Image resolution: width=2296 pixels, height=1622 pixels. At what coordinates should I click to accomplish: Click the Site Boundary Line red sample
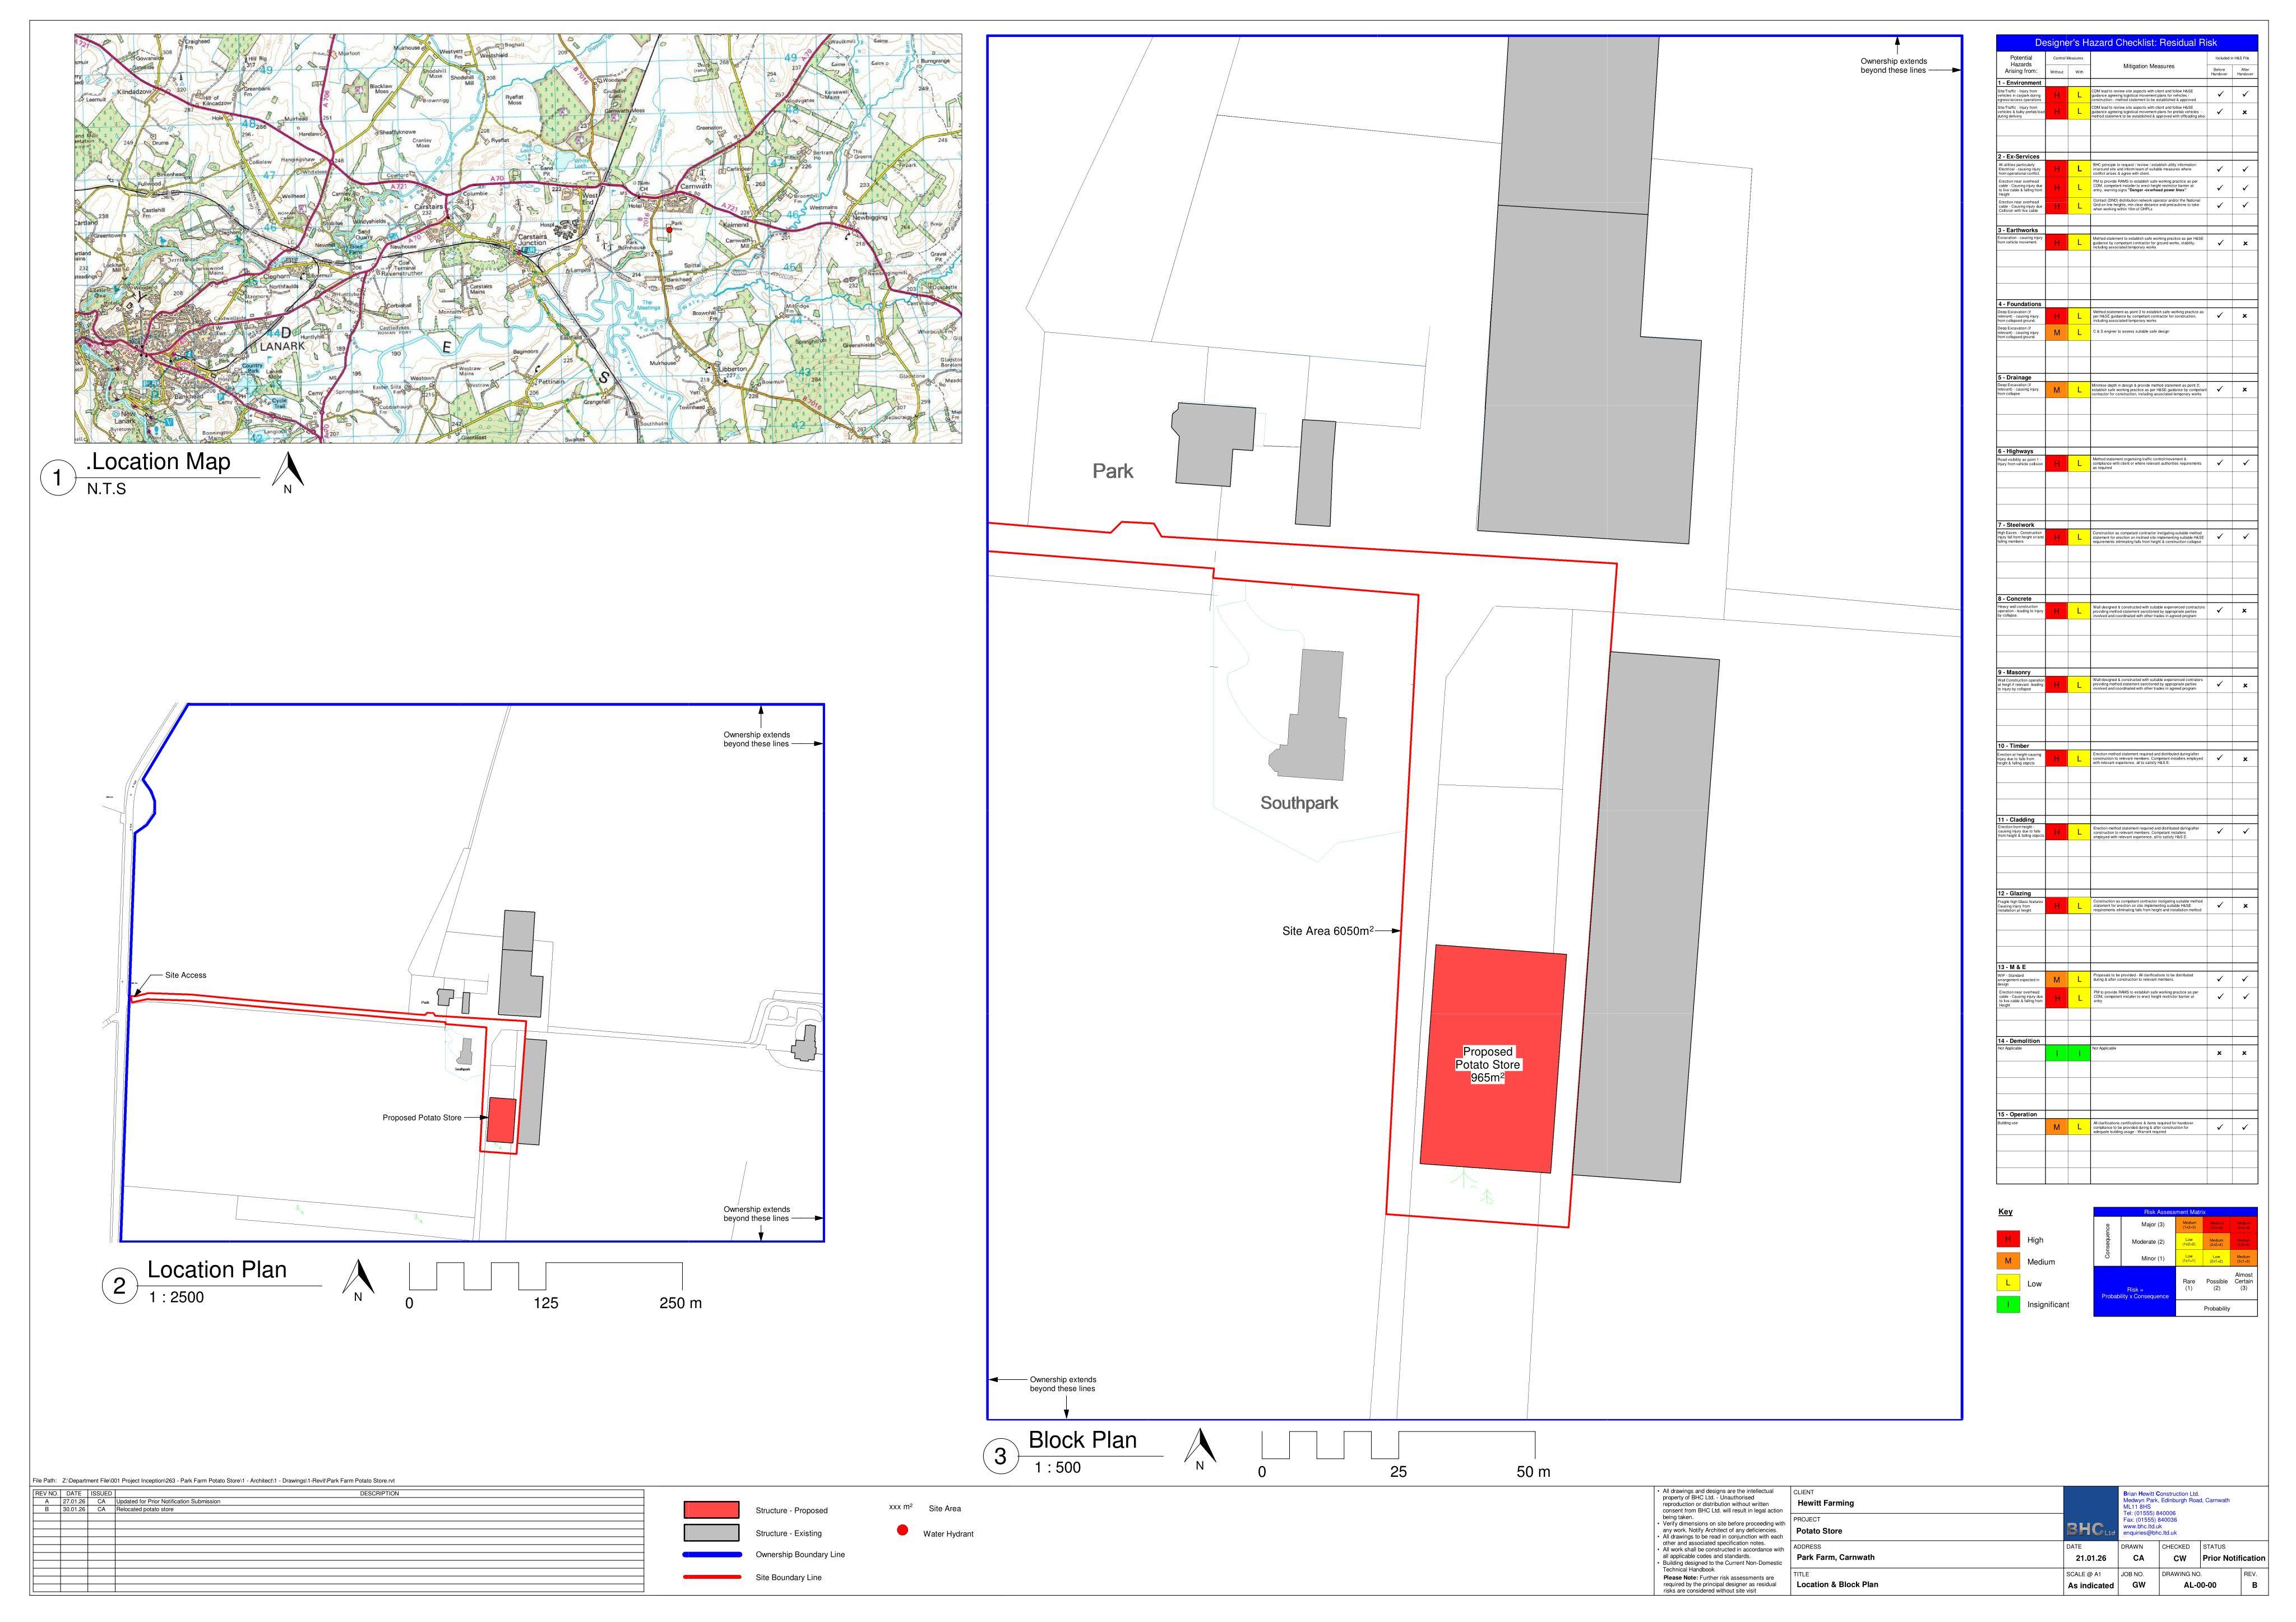point(712,1577)
